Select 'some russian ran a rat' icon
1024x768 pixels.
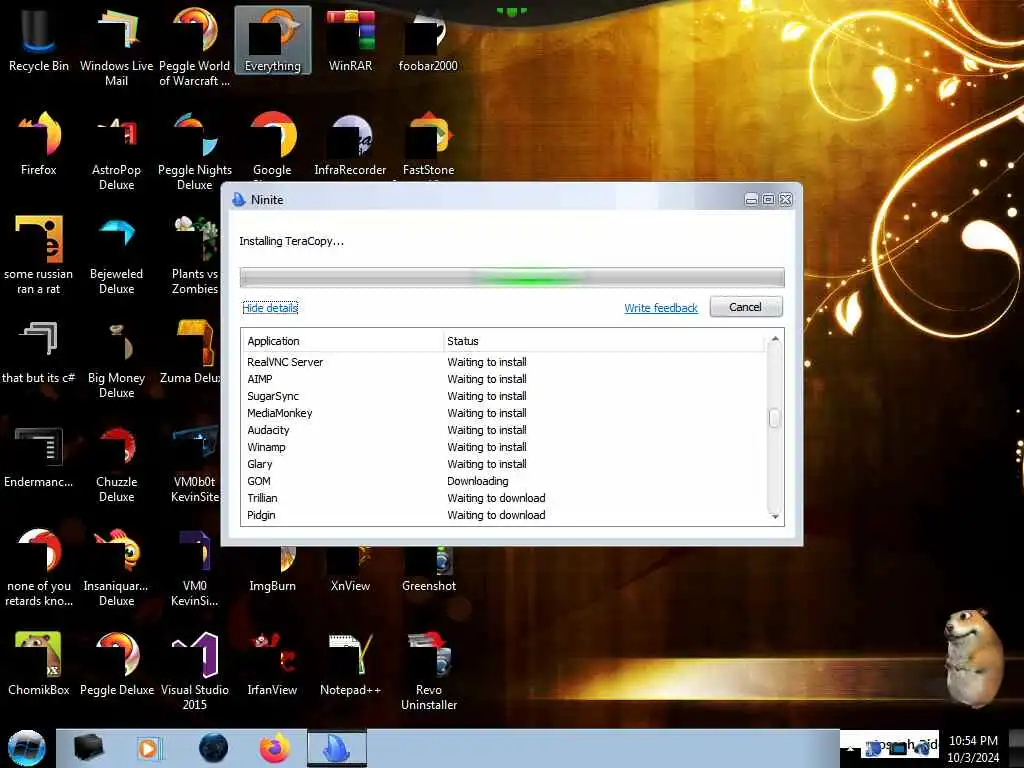coord(39,255)
